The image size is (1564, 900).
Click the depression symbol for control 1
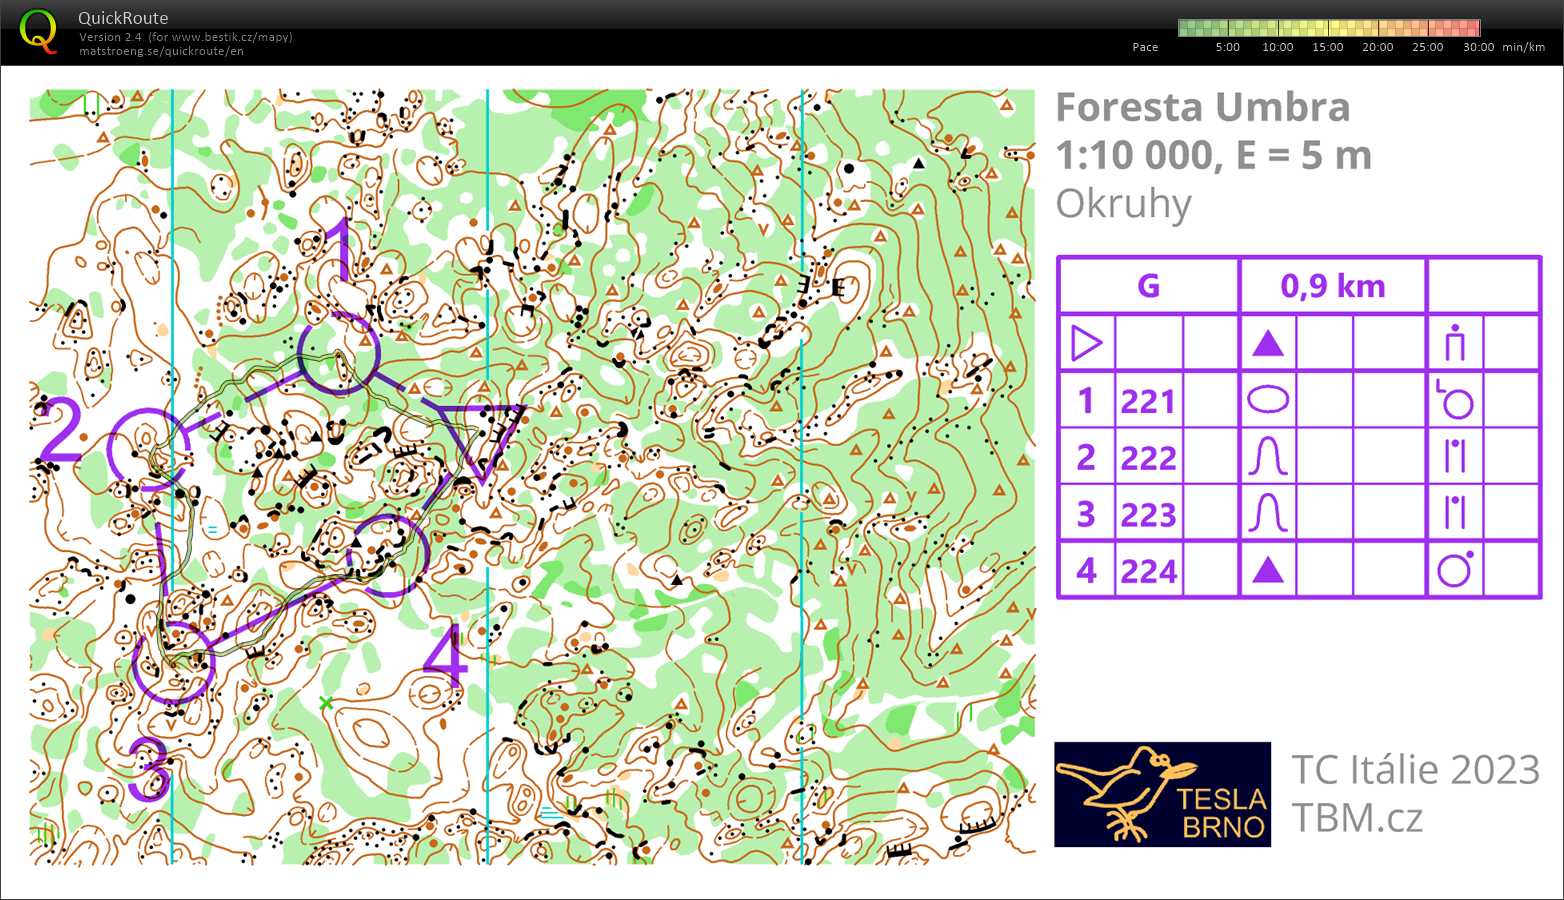pyautogui.click(x=1268, y=400)
